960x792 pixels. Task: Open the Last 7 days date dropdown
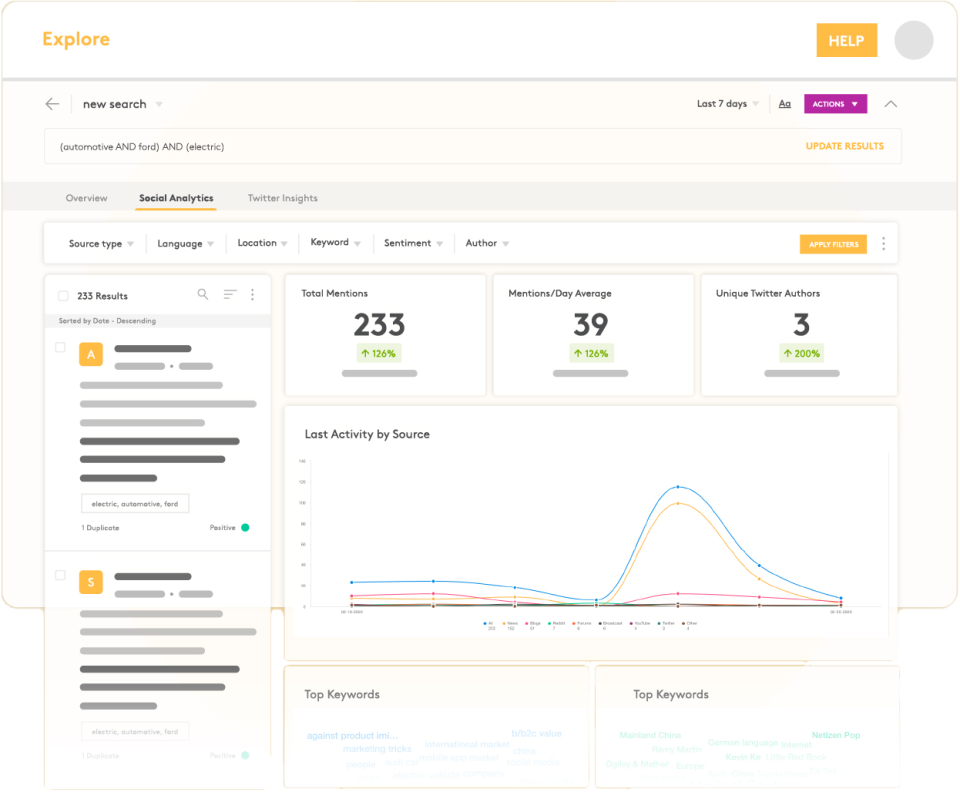(727, 104)
